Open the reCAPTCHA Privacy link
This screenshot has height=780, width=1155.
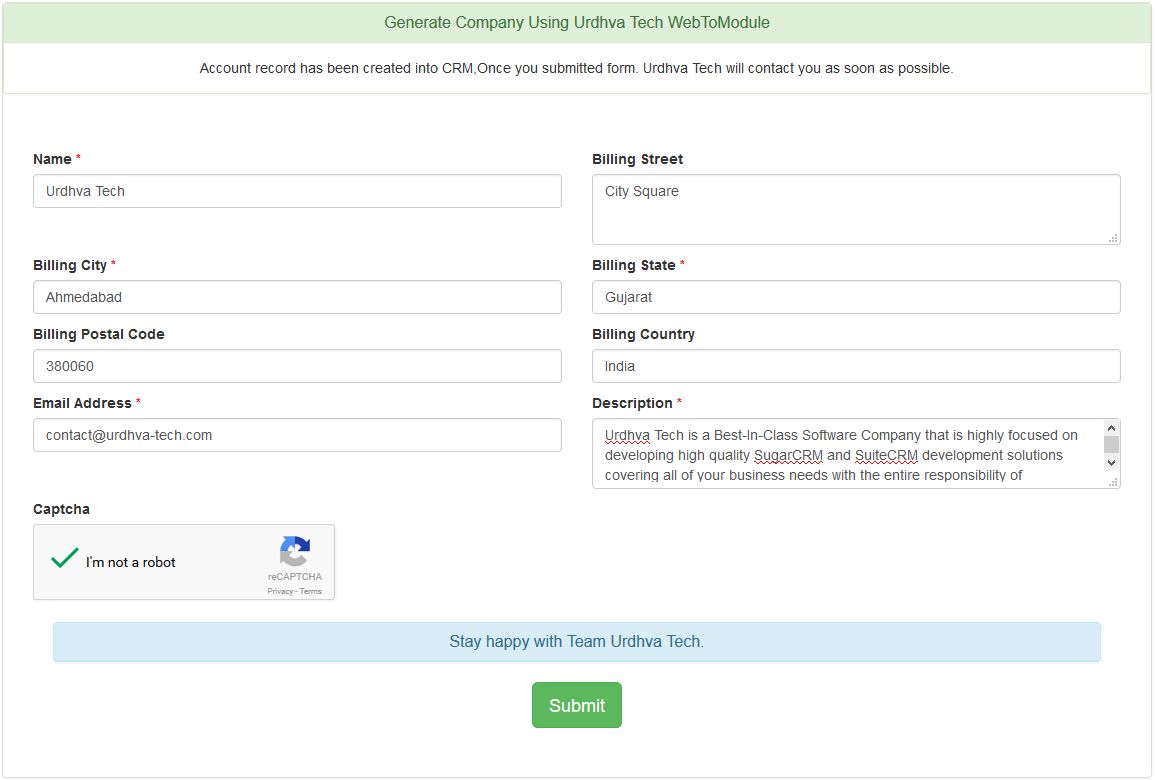[x=280, y=591]
